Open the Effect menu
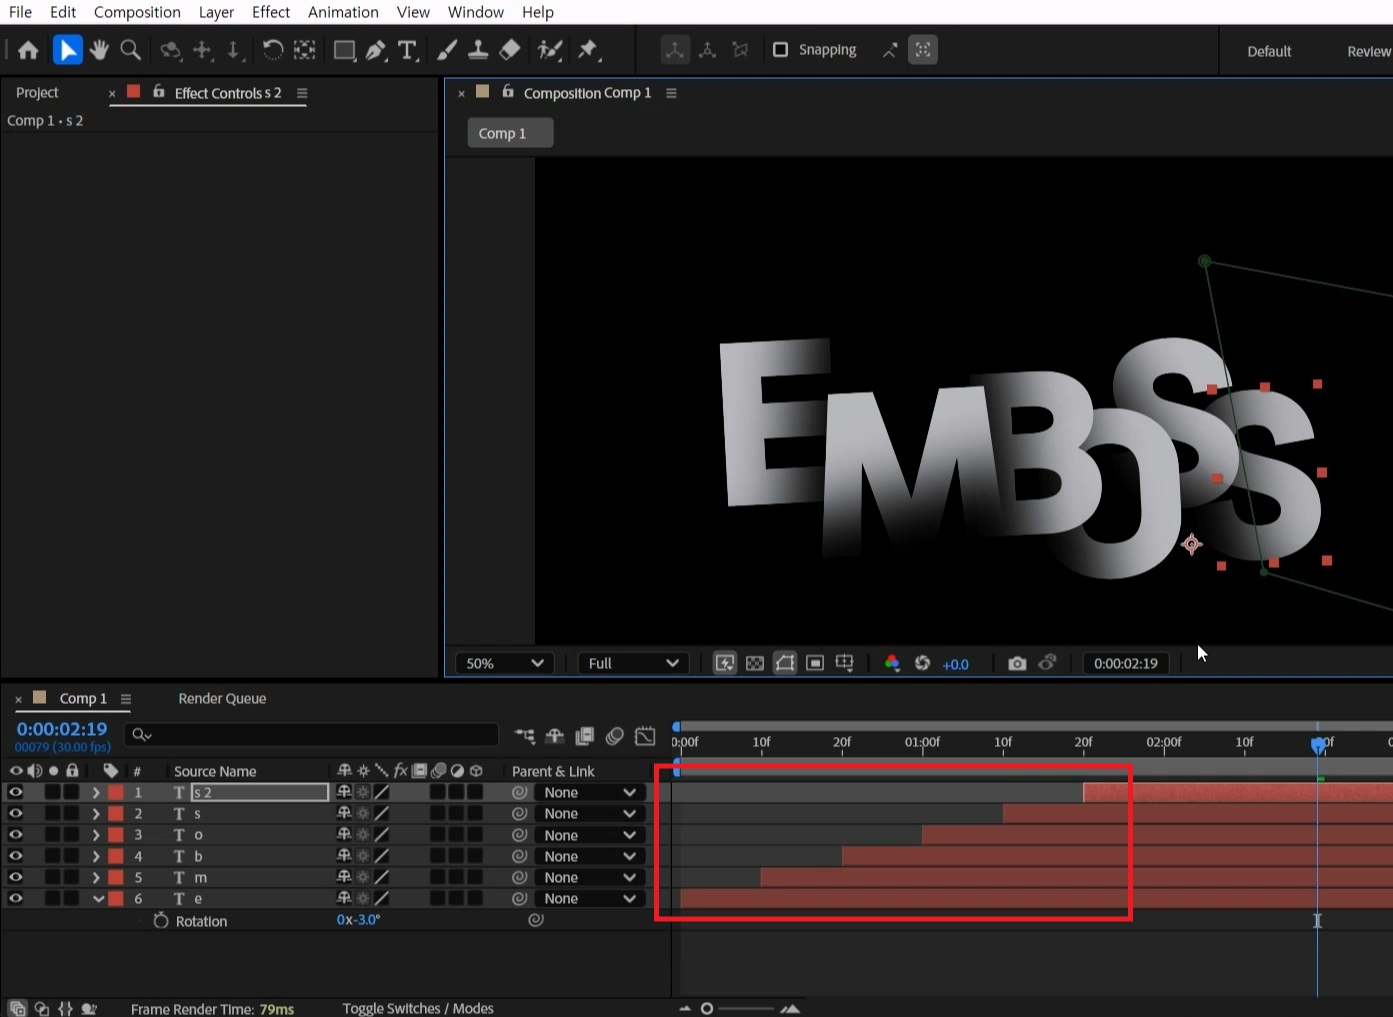This screenshot has height=1017, width=1393. 271,12
